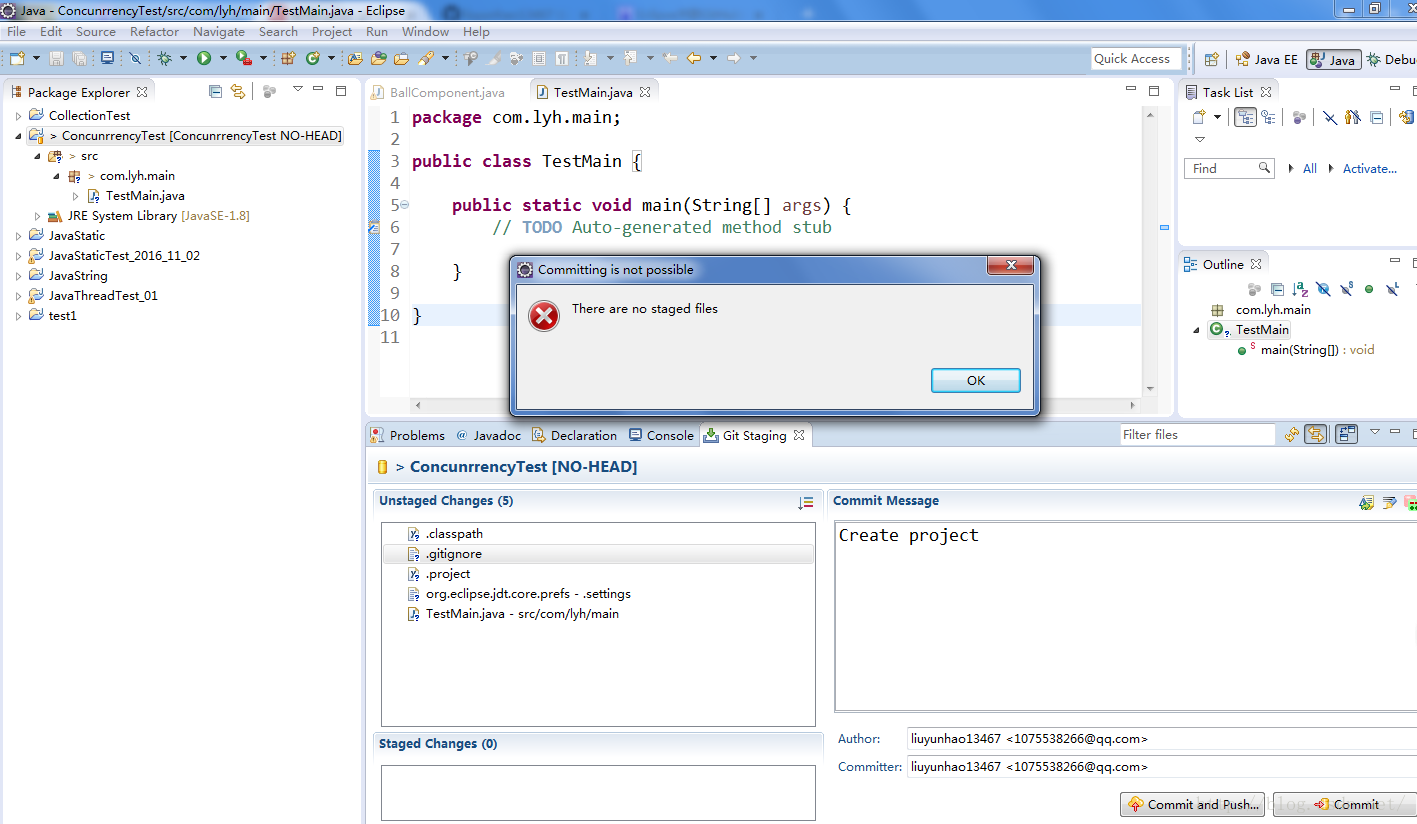Toggle Link with Editor in Git Staging
1417x824 pixels.
pyautogui.click(x=1316, y=434)
